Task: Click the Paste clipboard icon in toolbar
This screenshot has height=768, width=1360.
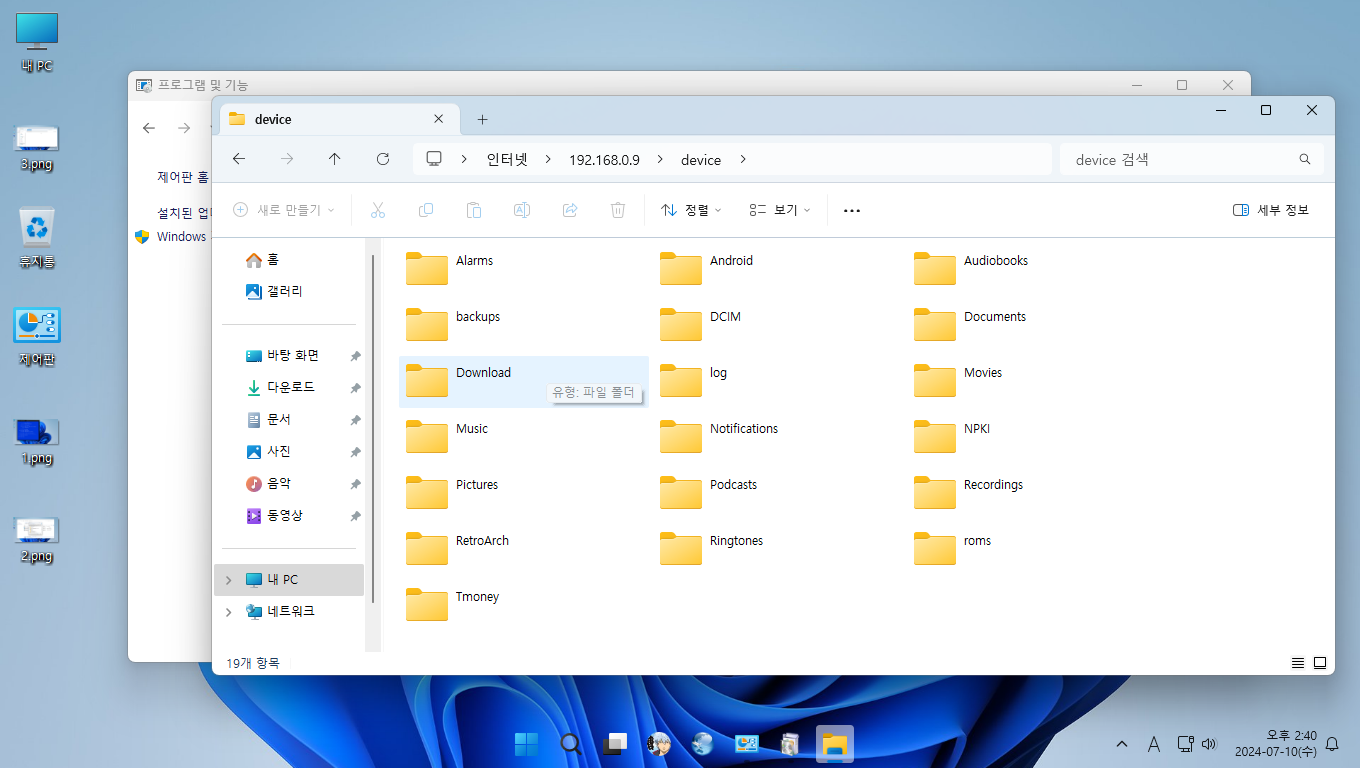Action: (474, 210)
